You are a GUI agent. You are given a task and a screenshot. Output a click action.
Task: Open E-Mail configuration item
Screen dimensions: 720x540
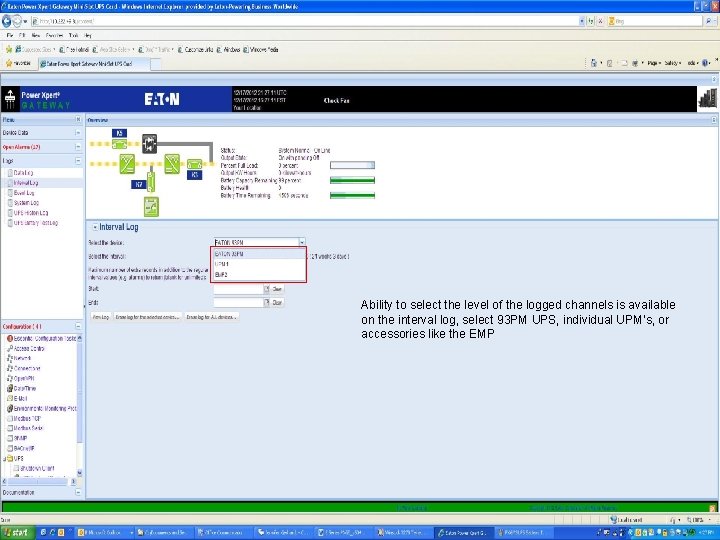pyautogui.click(x=17, y=399)
